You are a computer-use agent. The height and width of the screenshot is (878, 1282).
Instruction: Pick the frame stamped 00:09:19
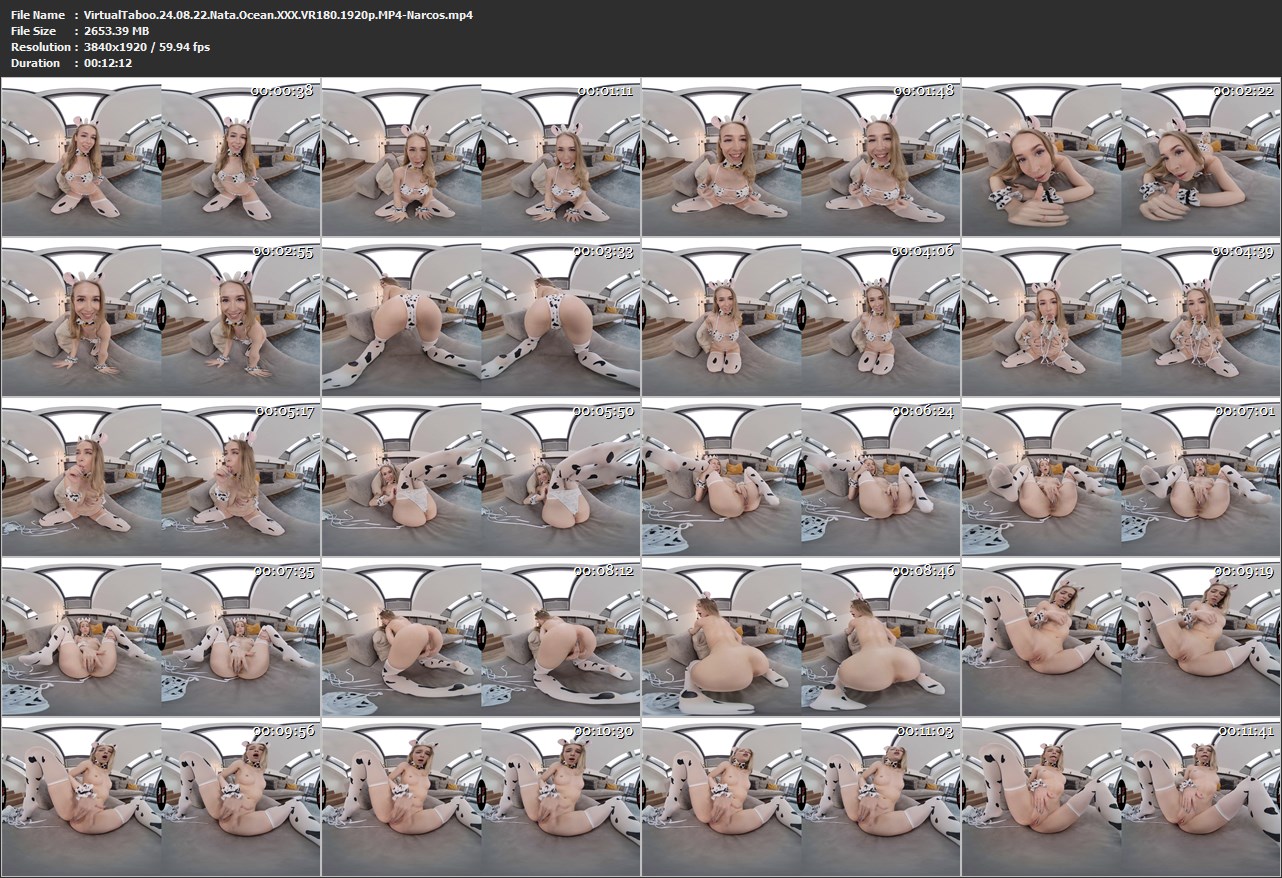point(1121,637)
